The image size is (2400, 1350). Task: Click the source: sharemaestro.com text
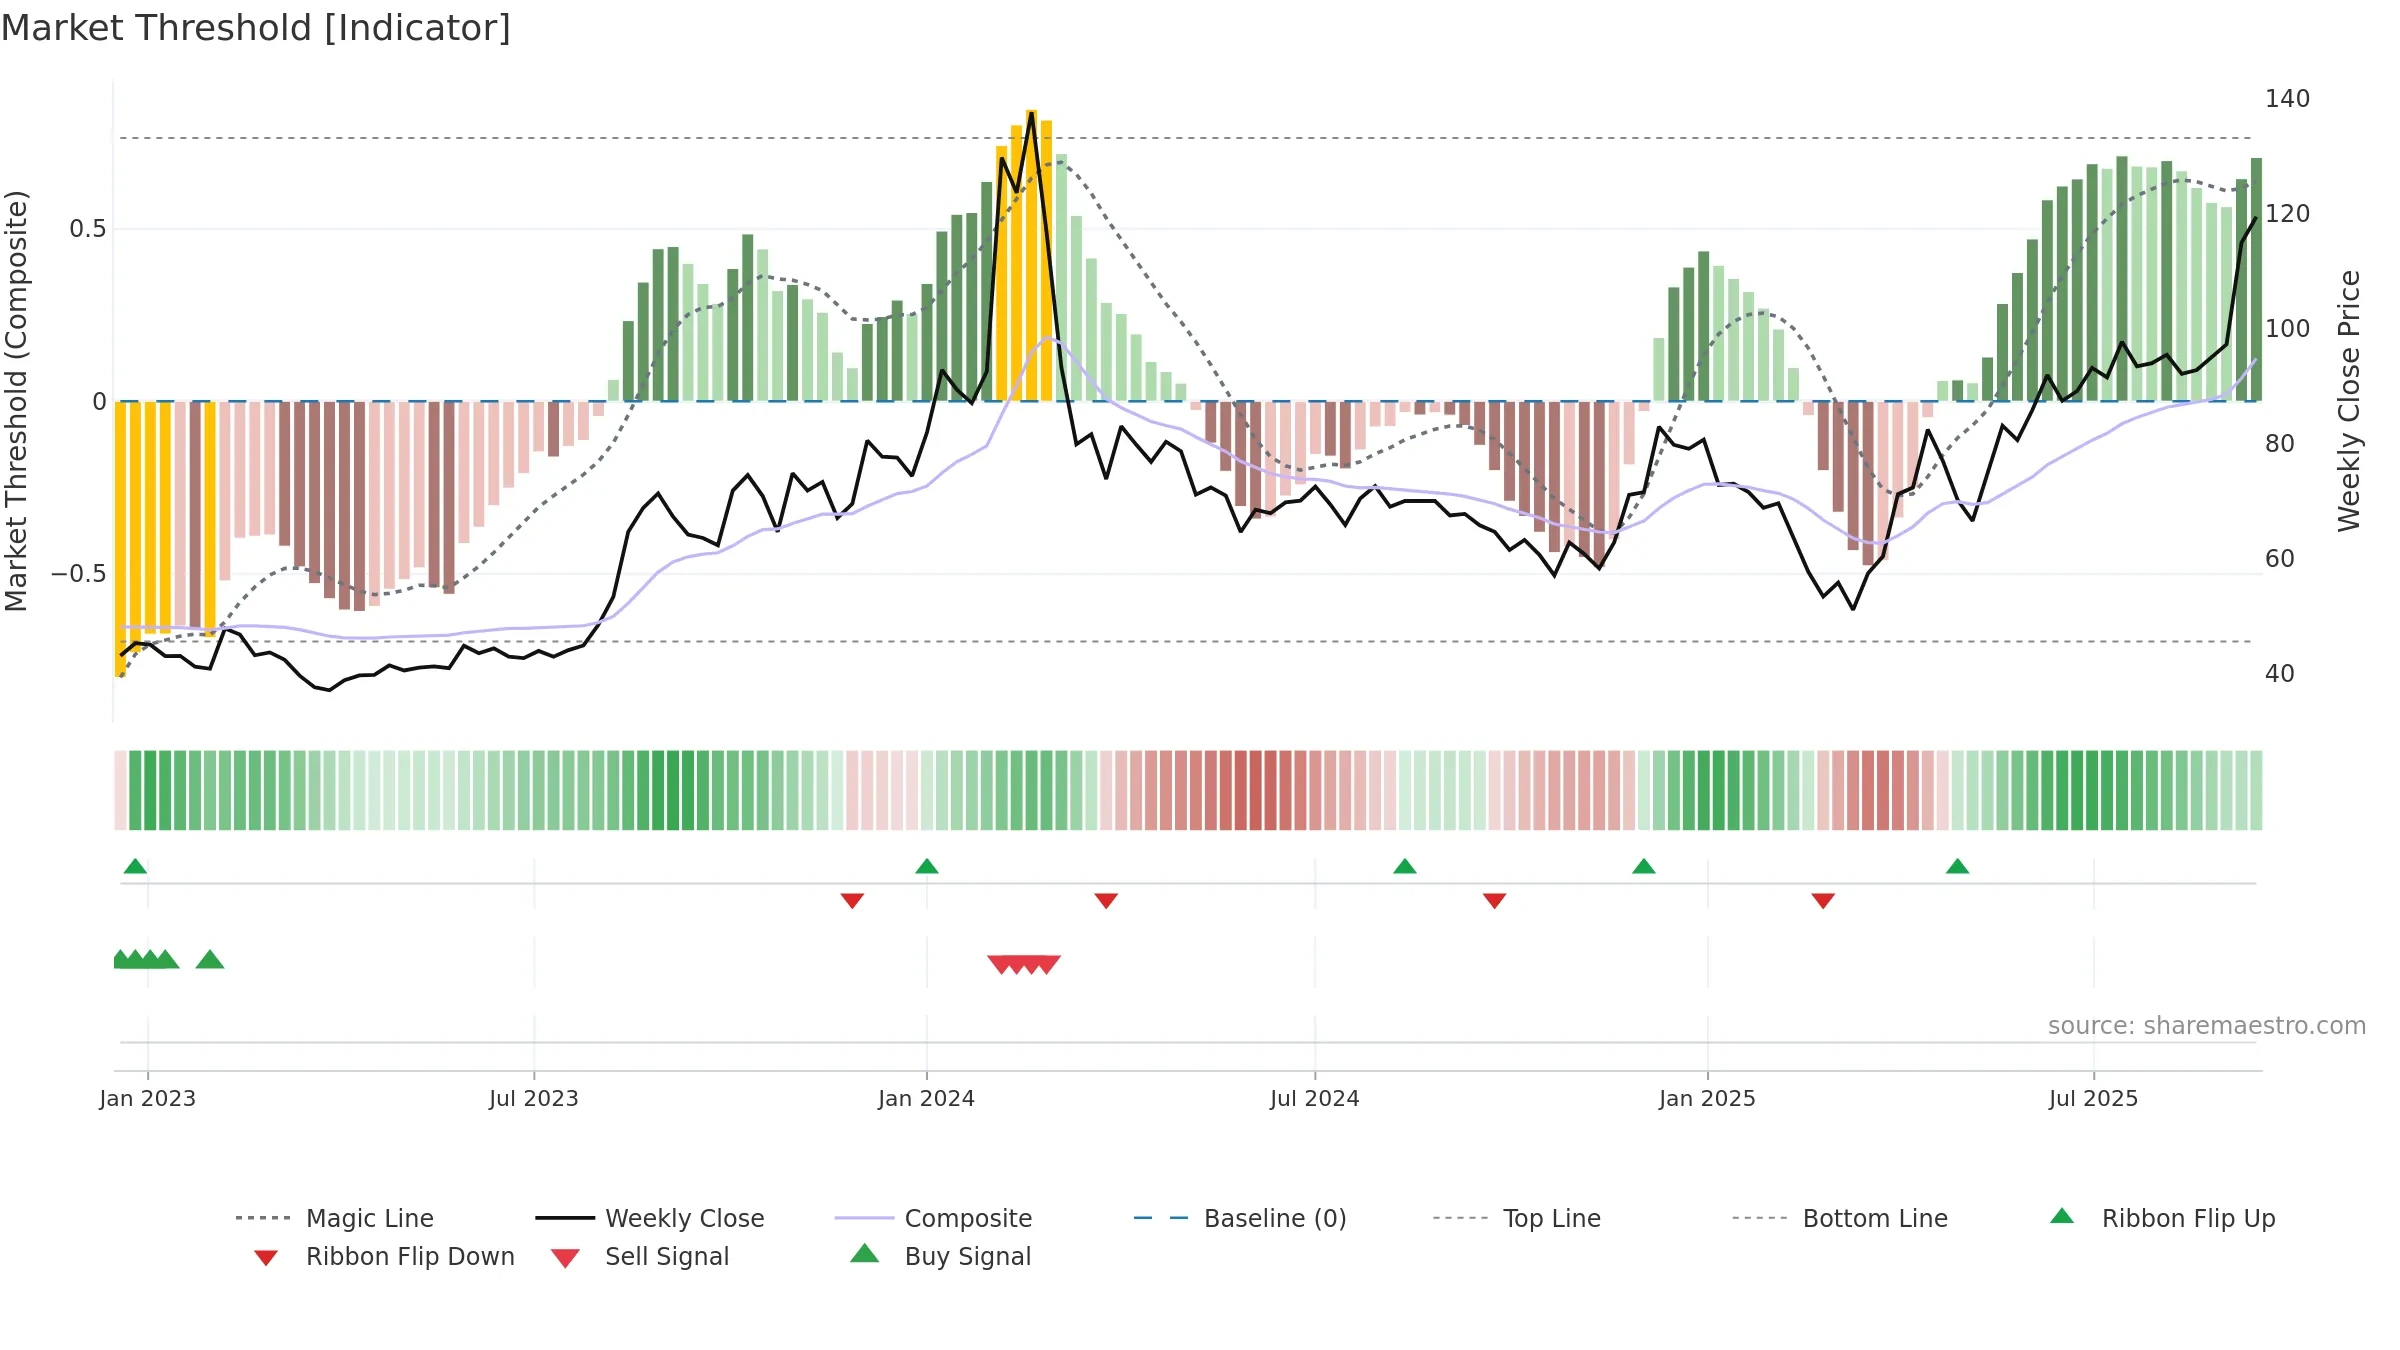2207,1026
